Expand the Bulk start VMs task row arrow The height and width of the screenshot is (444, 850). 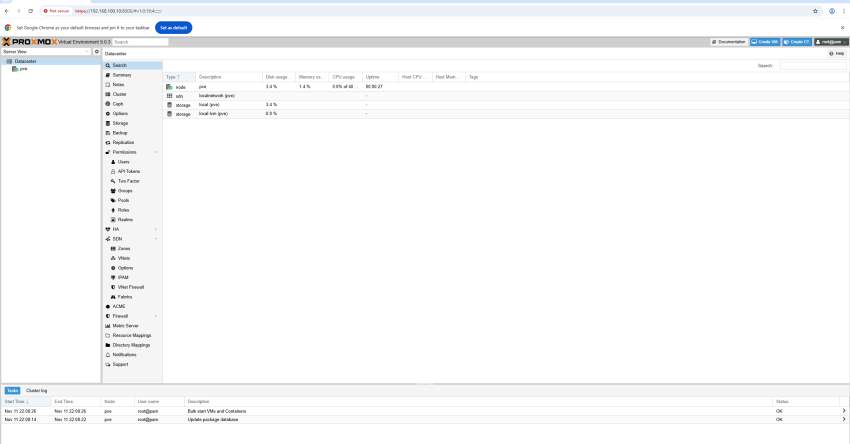844,411
